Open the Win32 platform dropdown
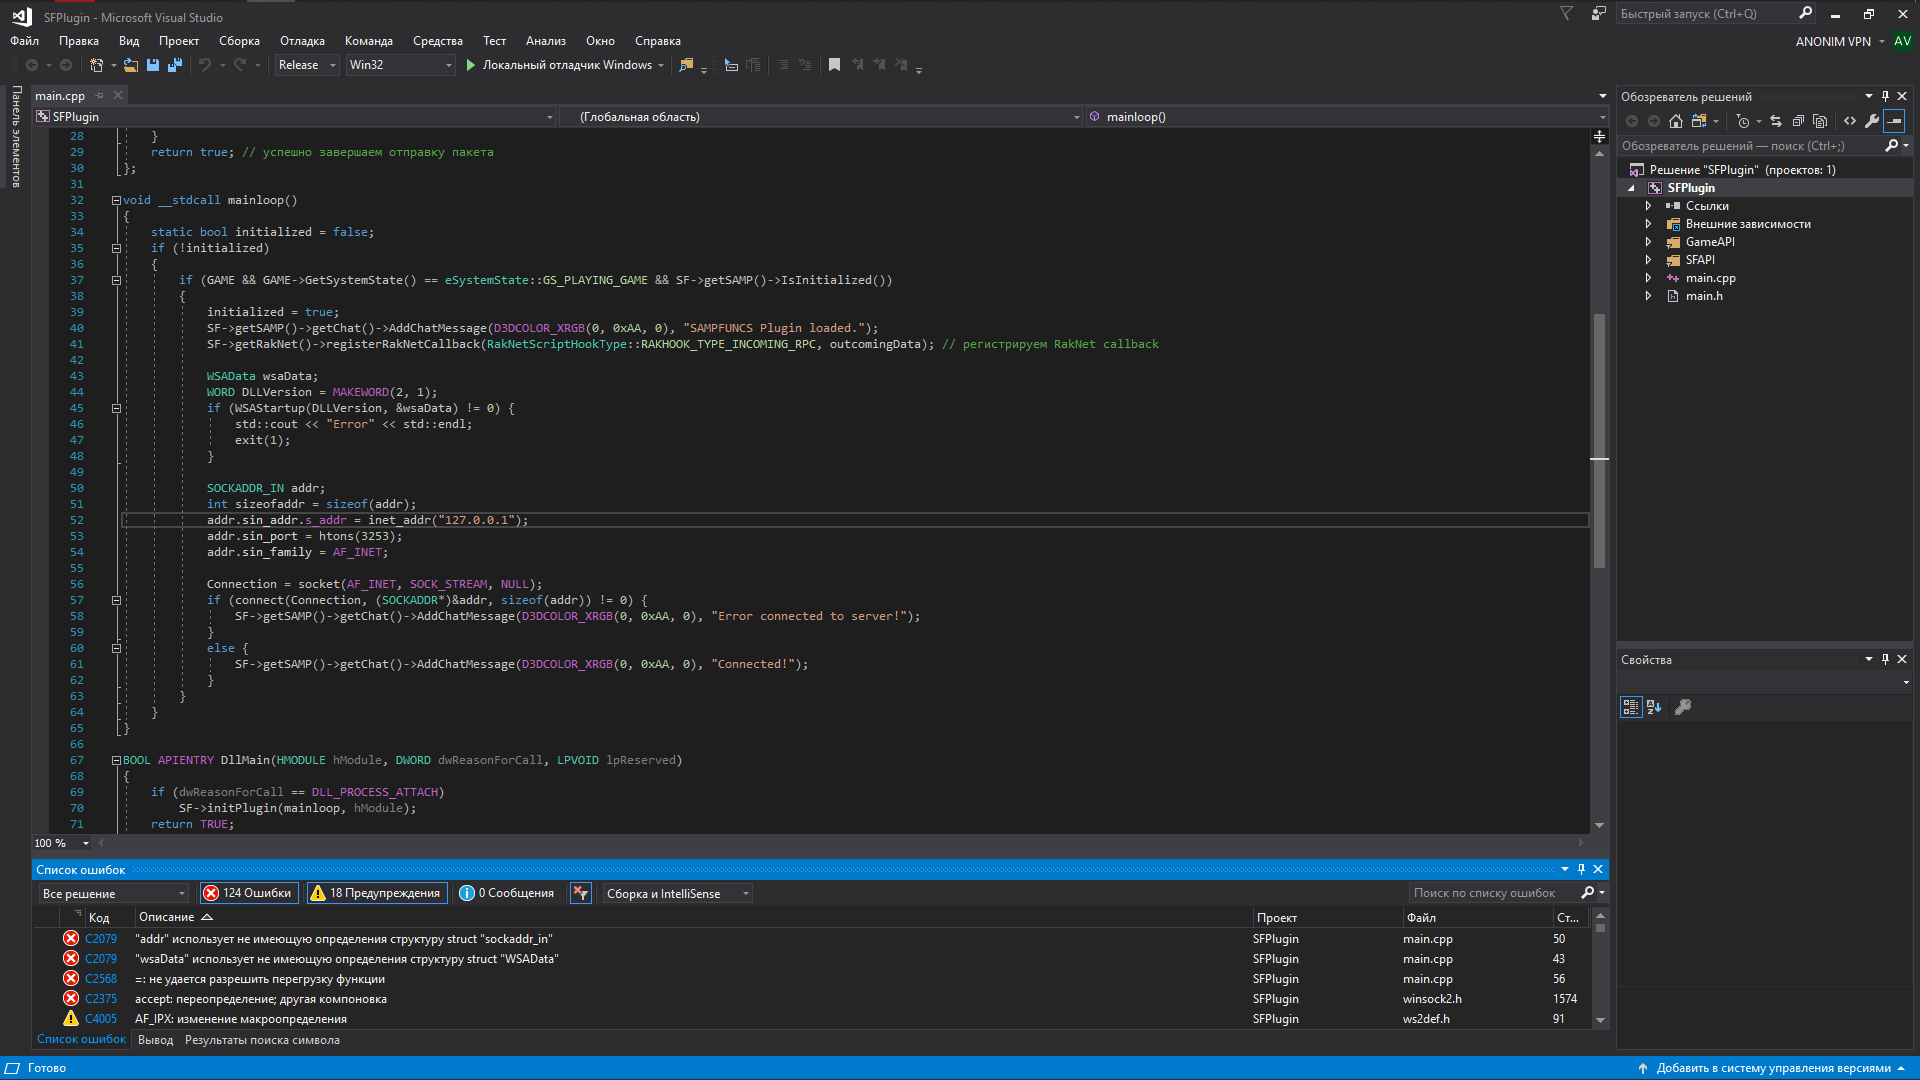The image size is (1920, 1080). point(400,65)
